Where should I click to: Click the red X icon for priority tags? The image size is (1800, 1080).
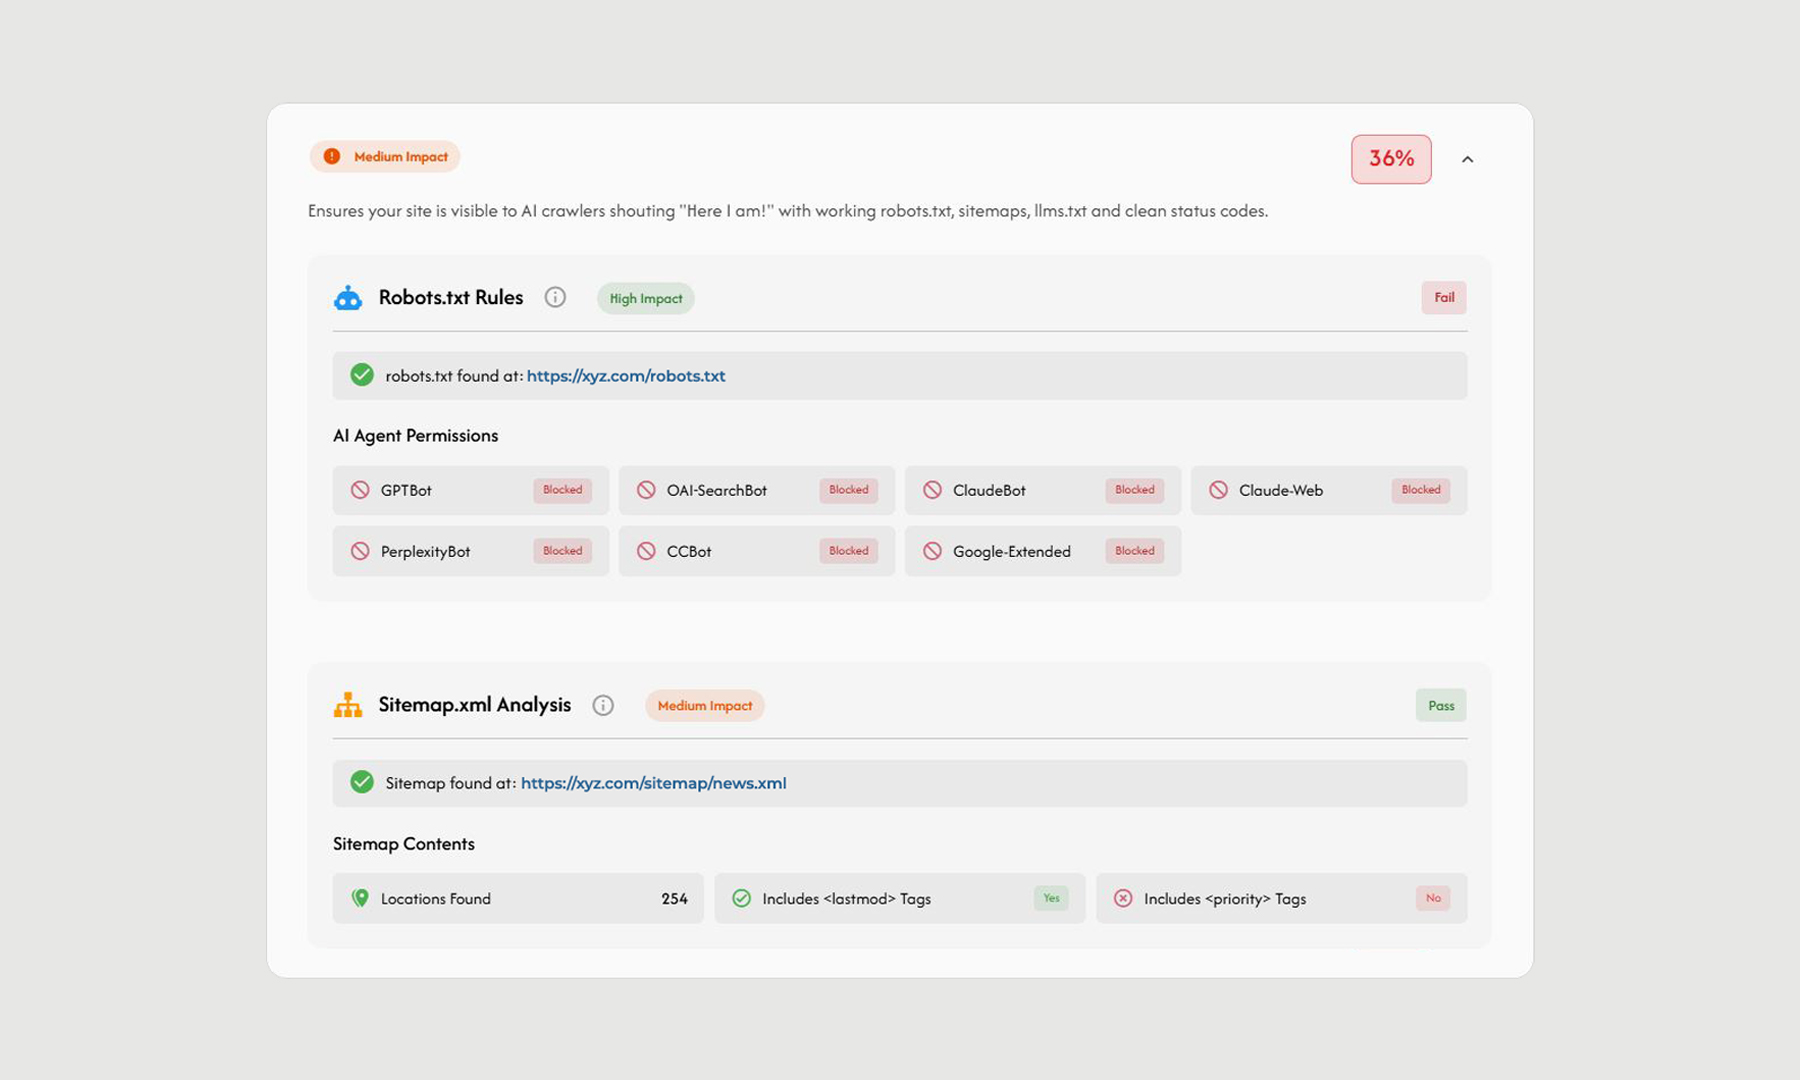[x=1123, y=898]
